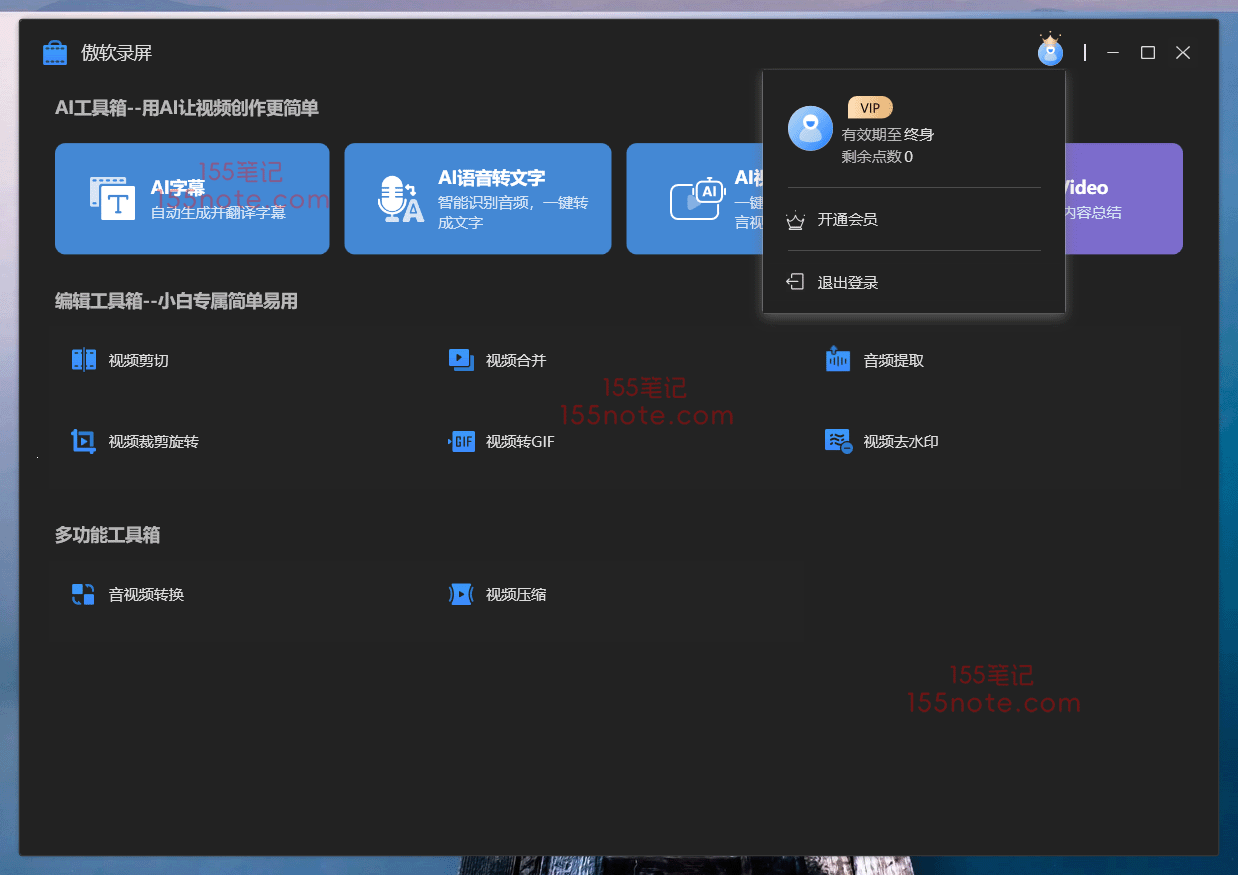
Task: Click the video crop and rotate icon
Action: coord(84,441)
